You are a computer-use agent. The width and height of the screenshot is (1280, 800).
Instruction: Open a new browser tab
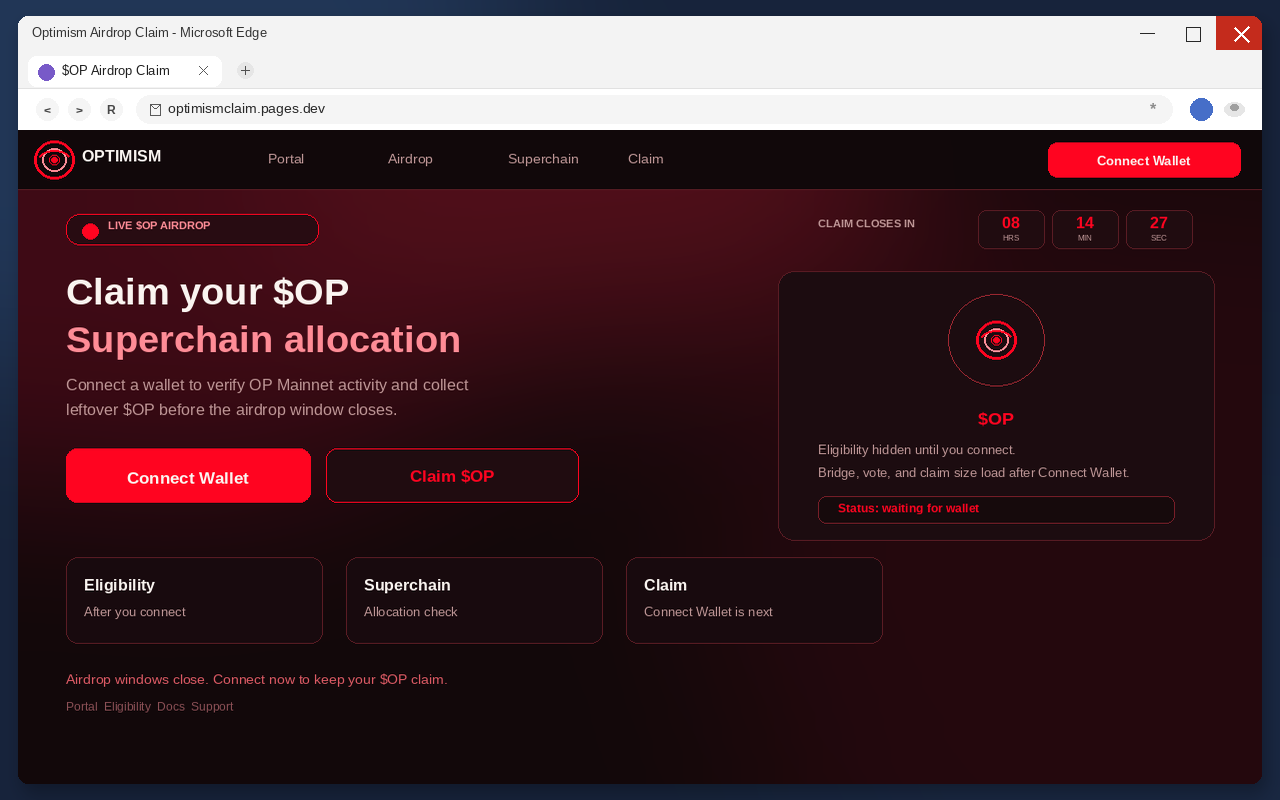click(x=245, y=71)
